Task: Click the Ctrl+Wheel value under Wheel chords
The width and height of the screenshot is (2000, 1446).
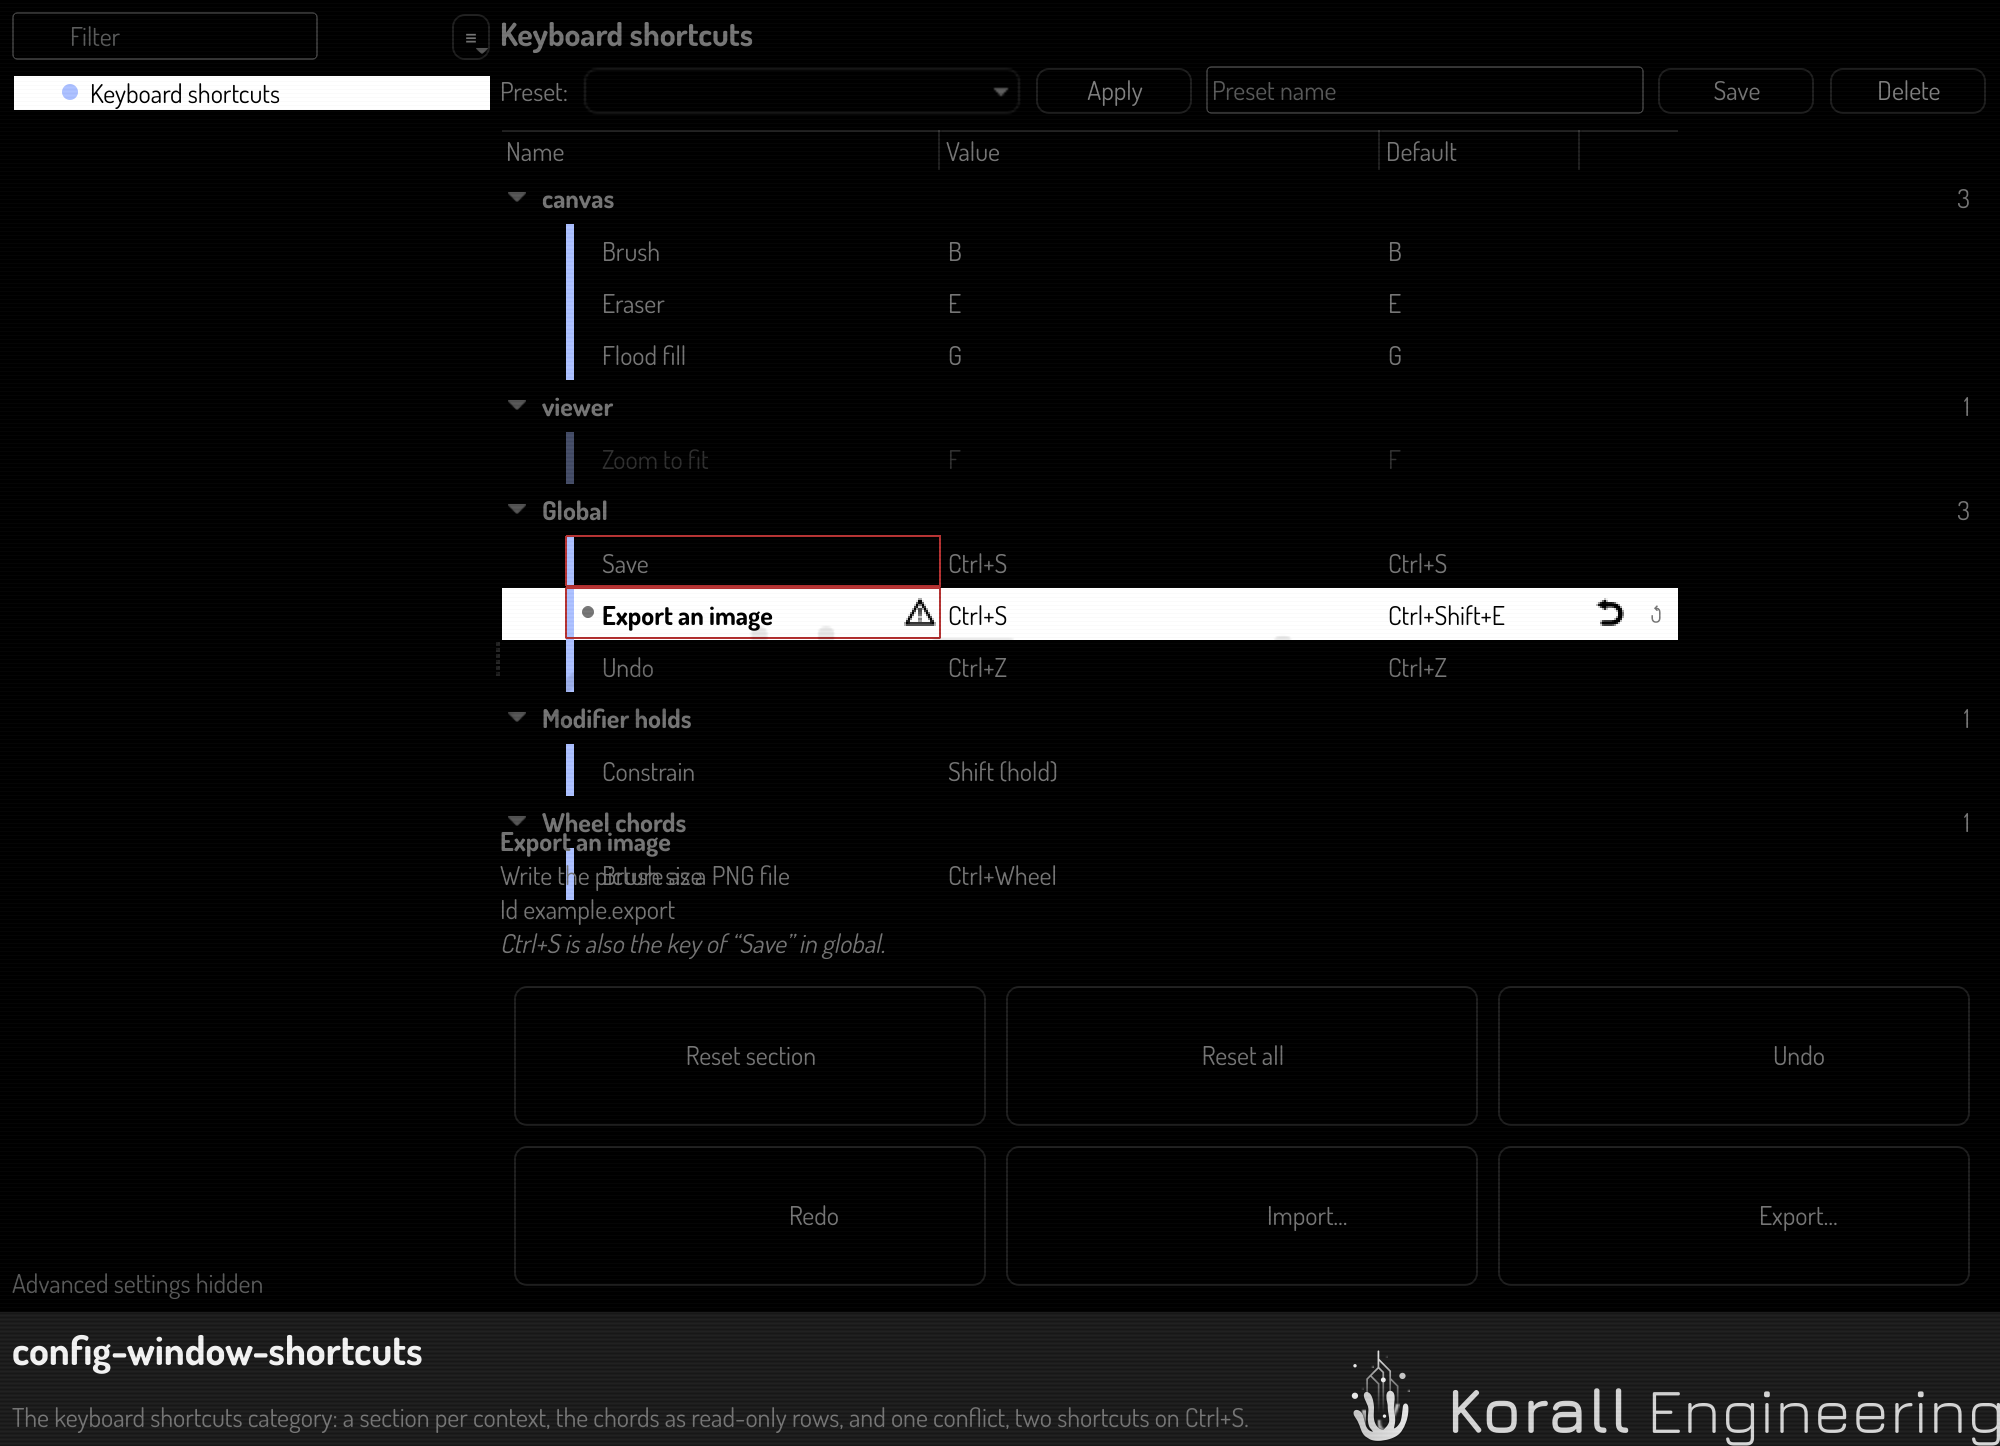Action: (x=1002, y=876)
